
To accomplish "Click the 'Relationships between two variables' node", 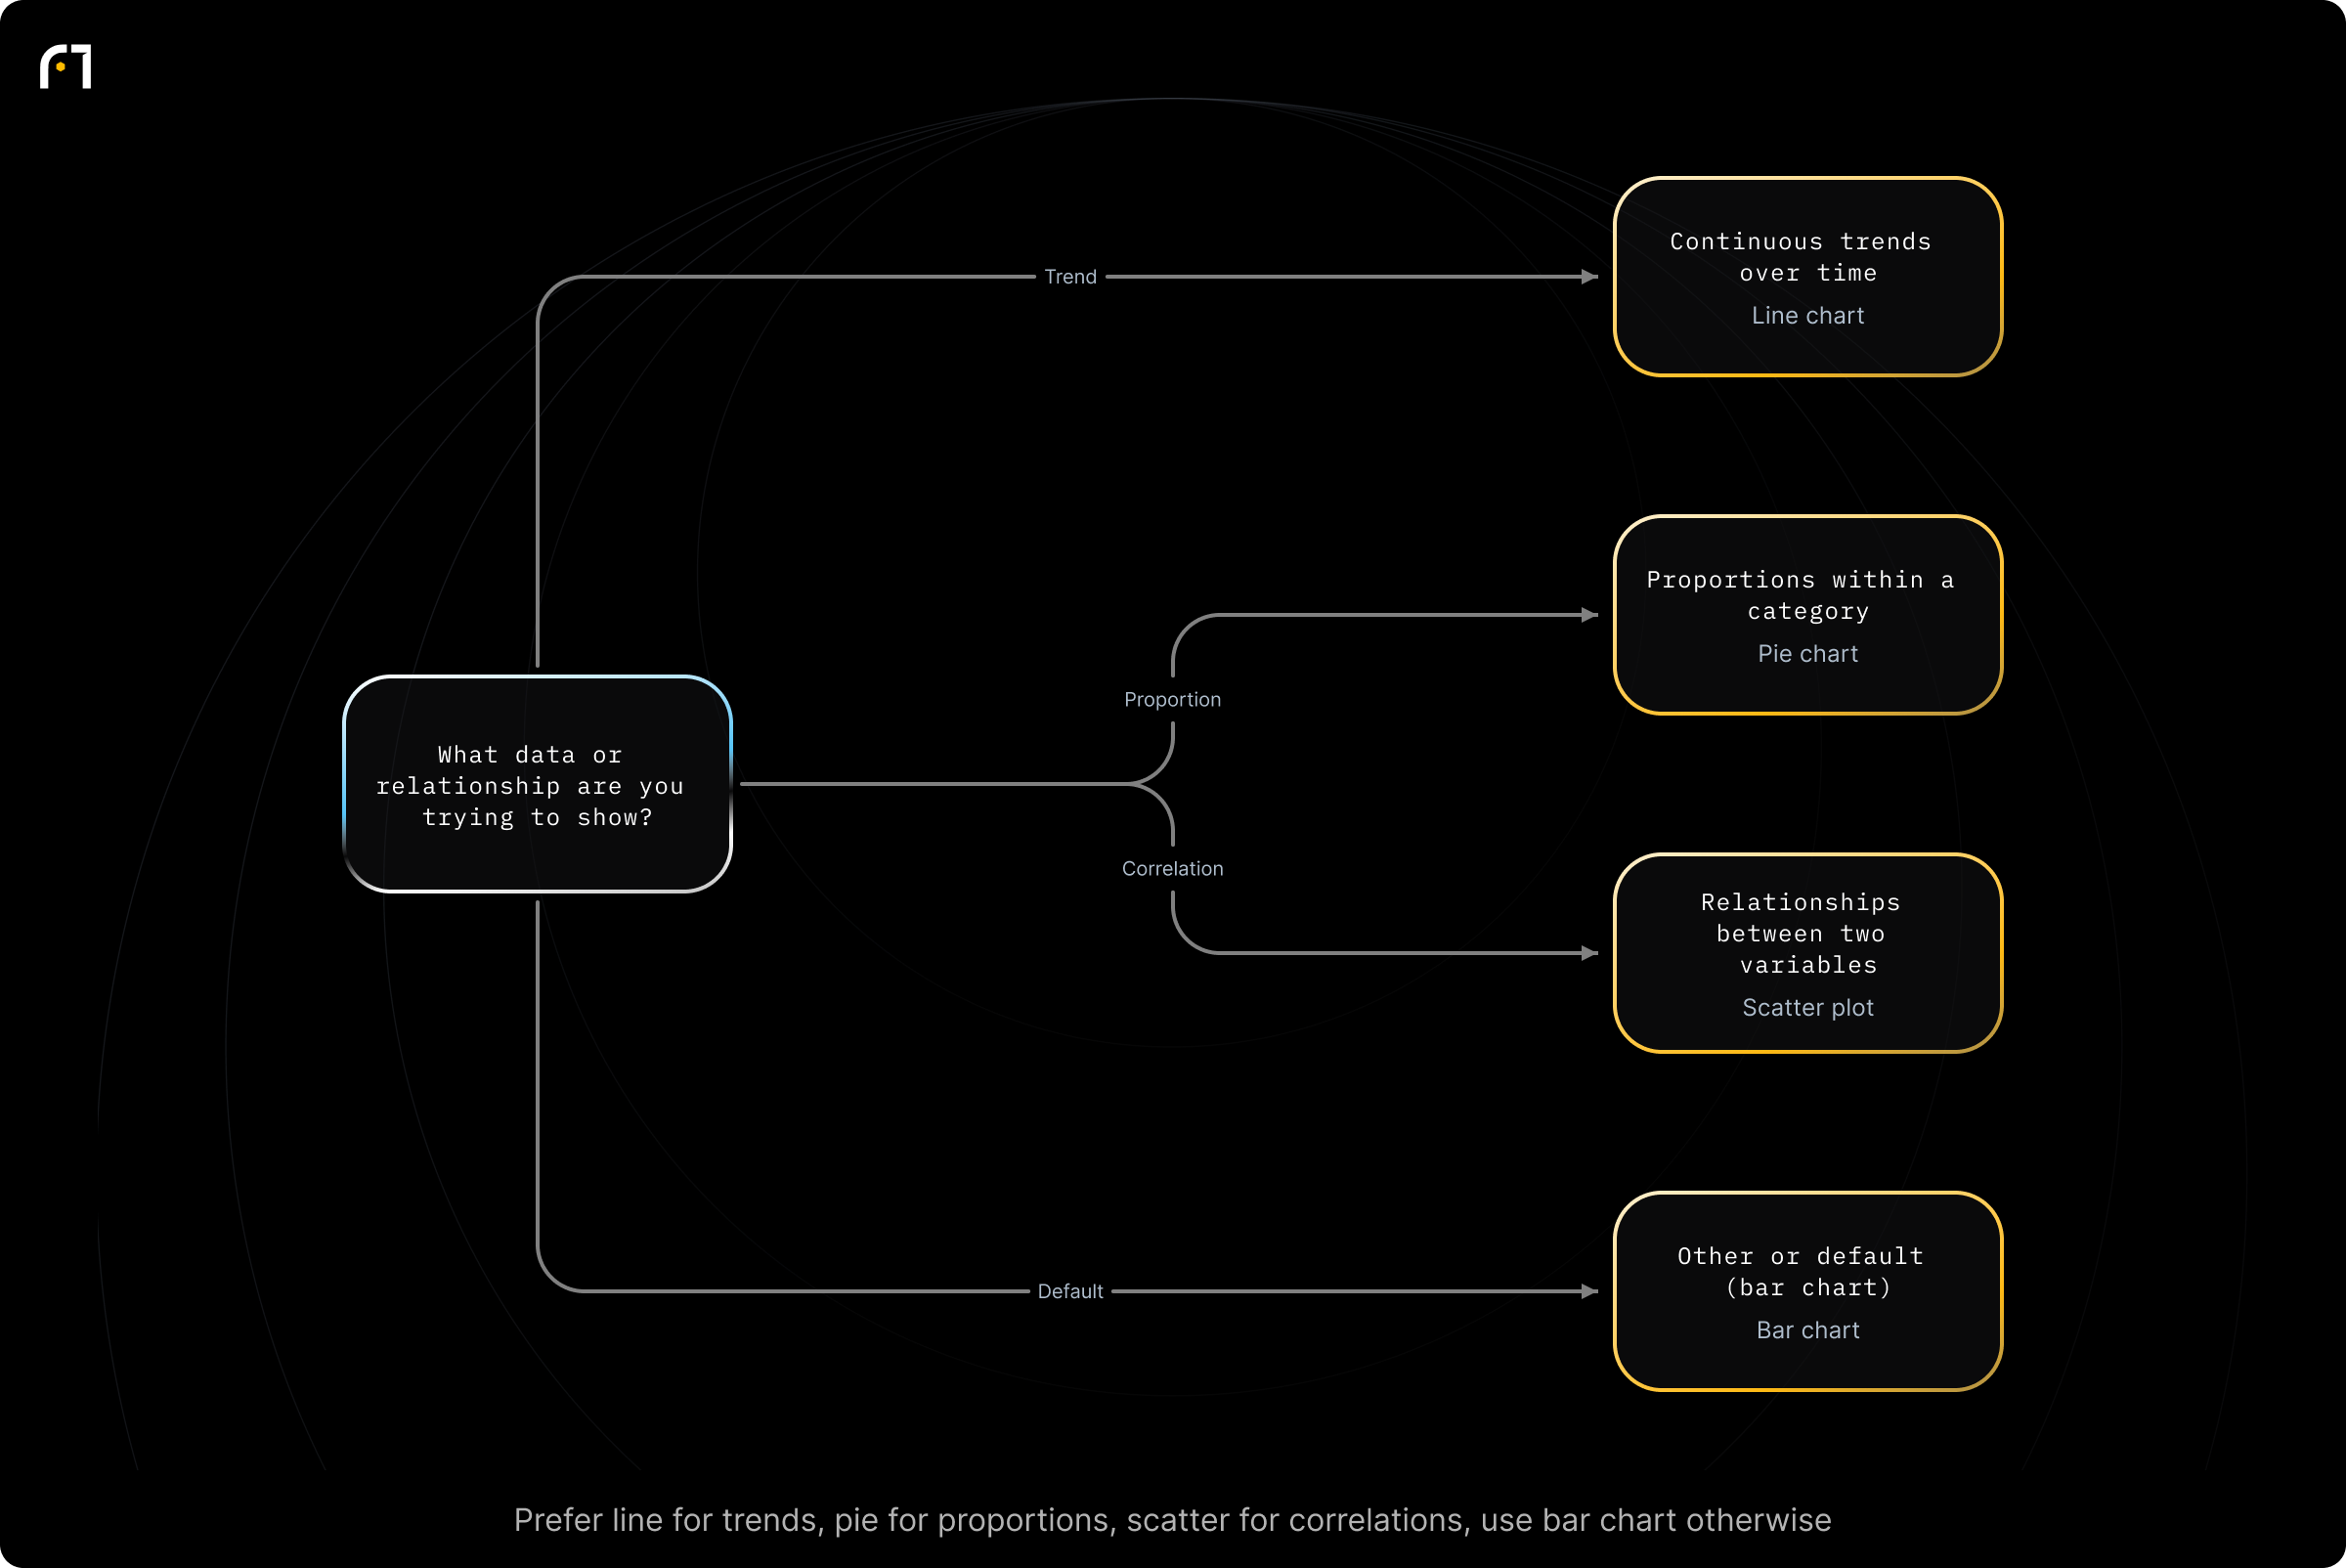I will click(1807, 953).
